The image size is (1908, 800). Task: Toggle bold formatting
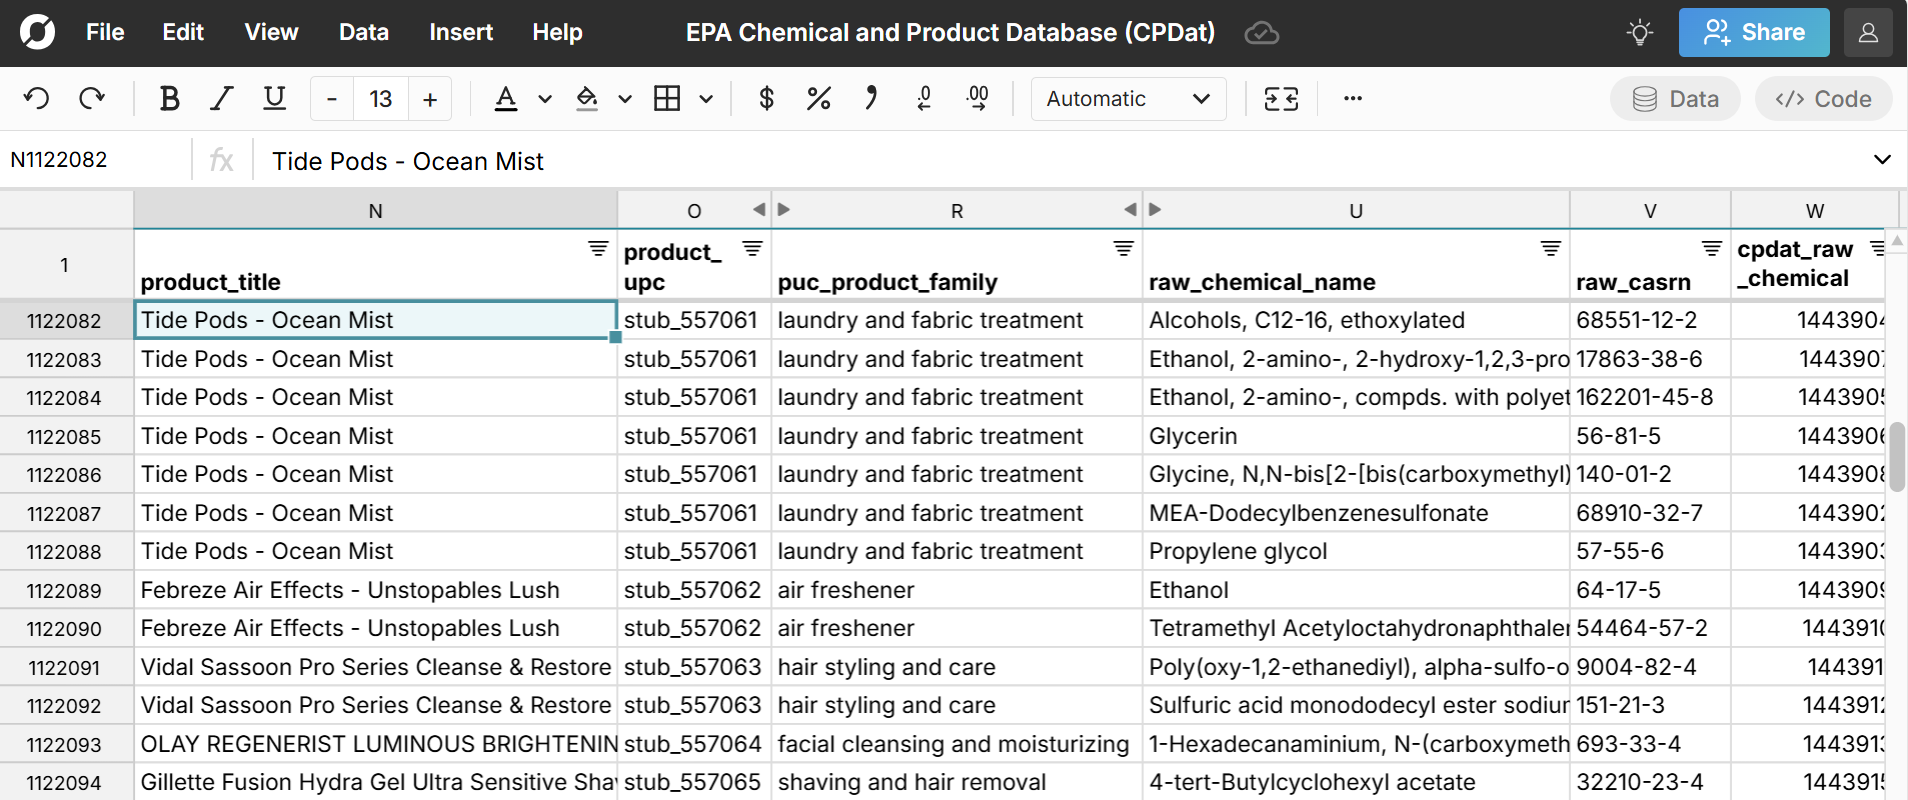[x=169, y=98]
